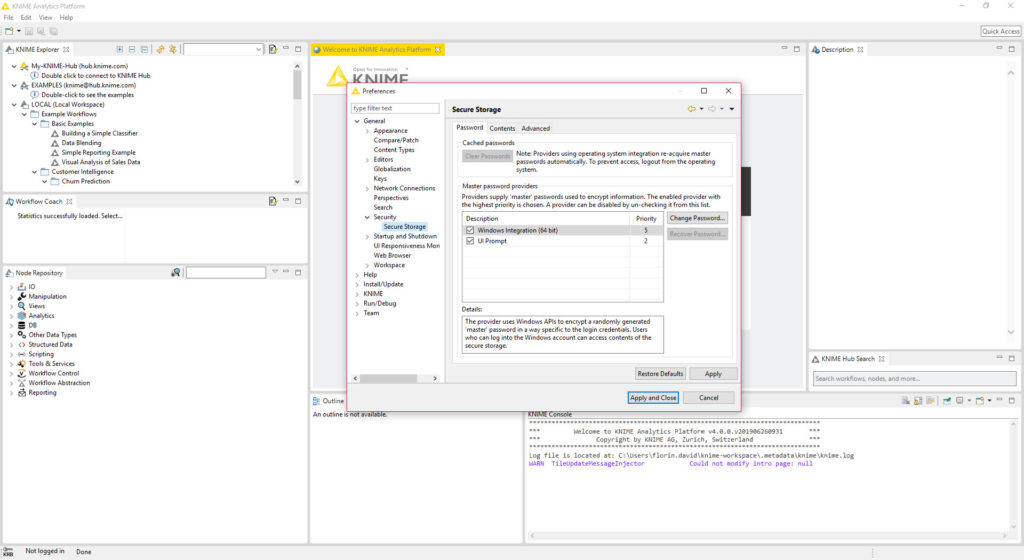Click the New workflow icon in main toolbar

coord(9,31)
